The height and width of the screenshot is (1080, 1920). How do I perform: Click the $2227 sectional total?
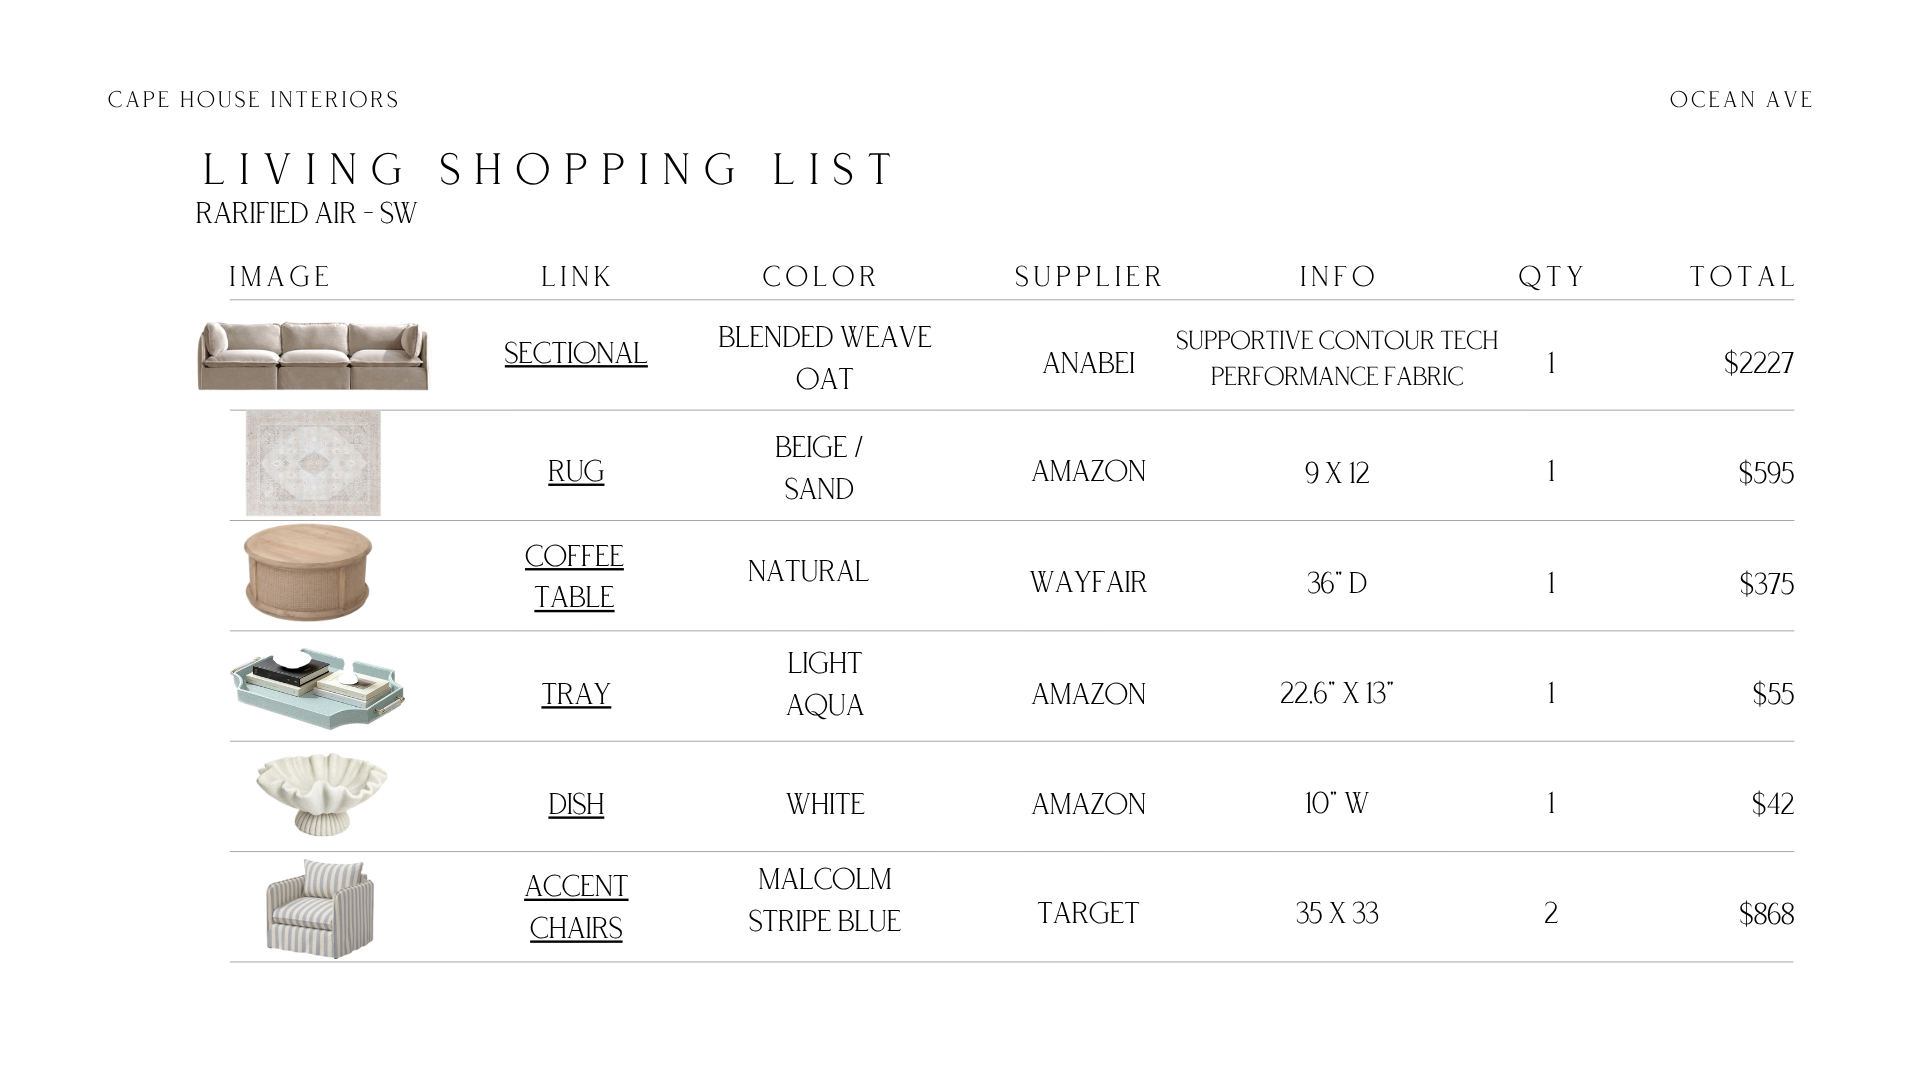(x=1759, y=363)
